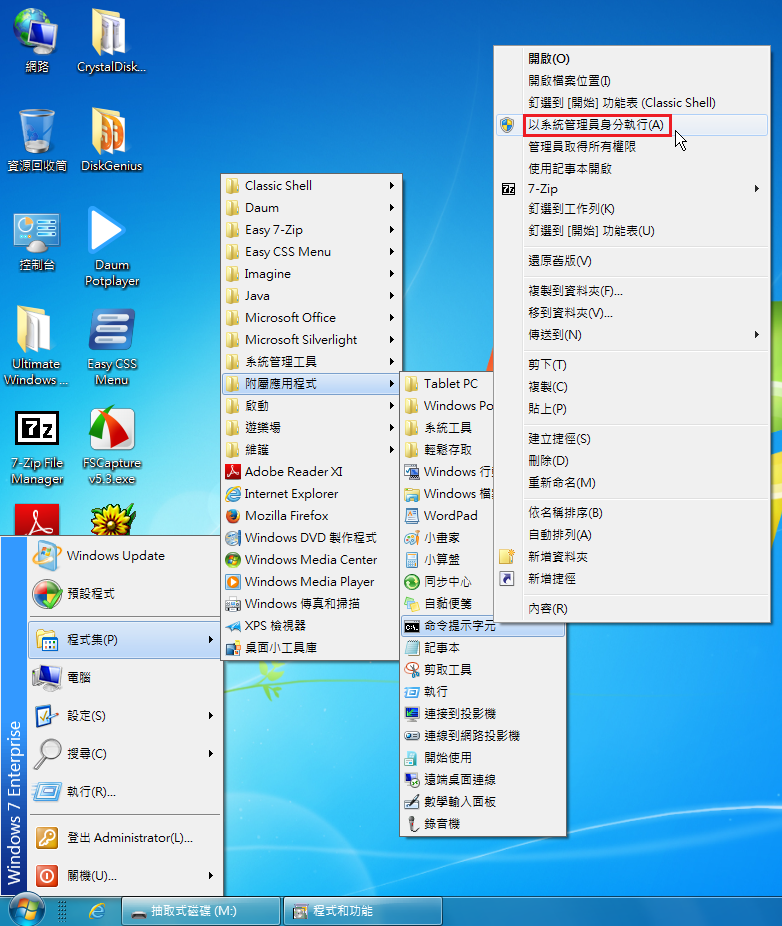Select 使用記事本開啟 in context menu
Viewport: 782px width, 926px height.
click(632, 168)
